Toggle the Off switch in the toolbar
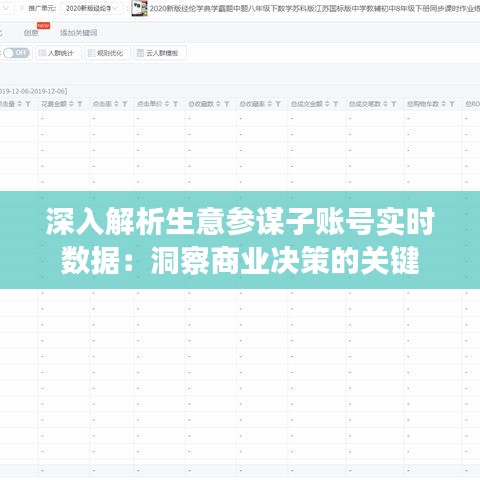This screenshot has height=480, width=480. point(16,53)
